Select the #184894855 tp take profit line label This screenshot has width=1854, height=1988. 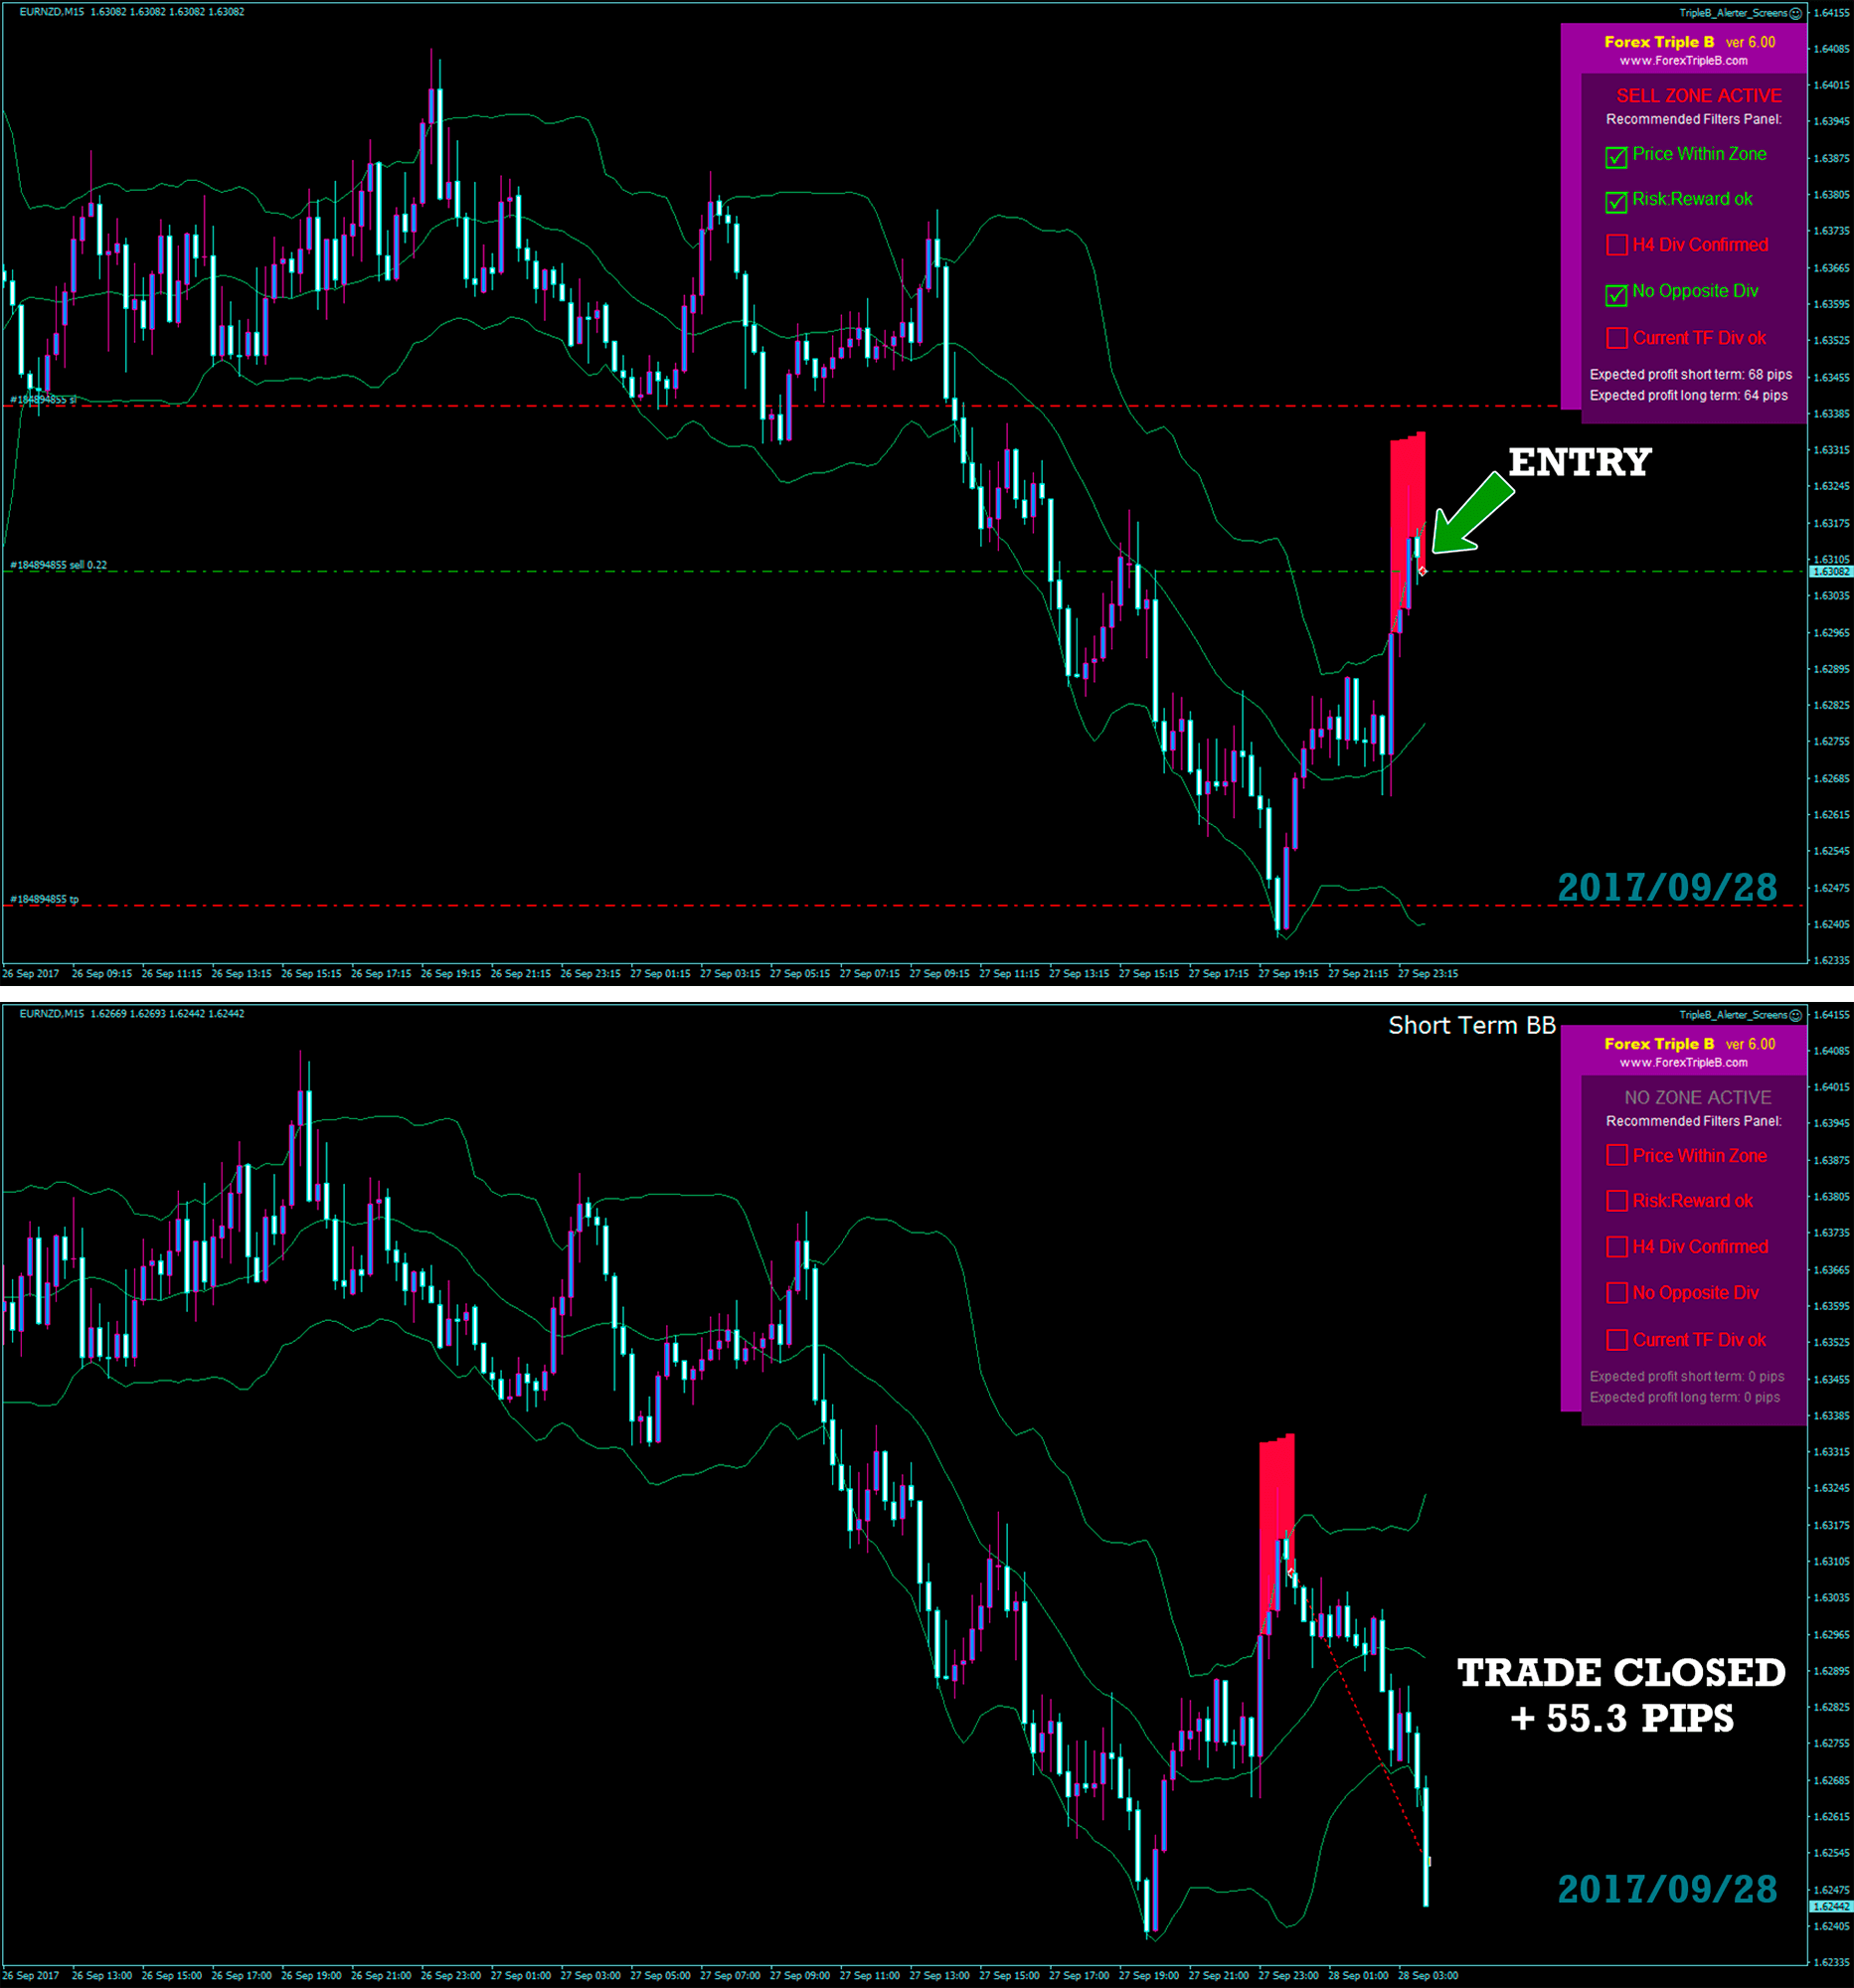point(44,899)
